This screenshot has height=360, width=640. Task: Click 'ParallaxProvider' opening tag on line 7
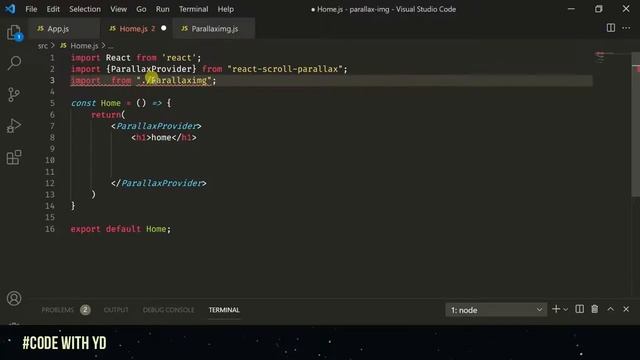pos(156,126)
